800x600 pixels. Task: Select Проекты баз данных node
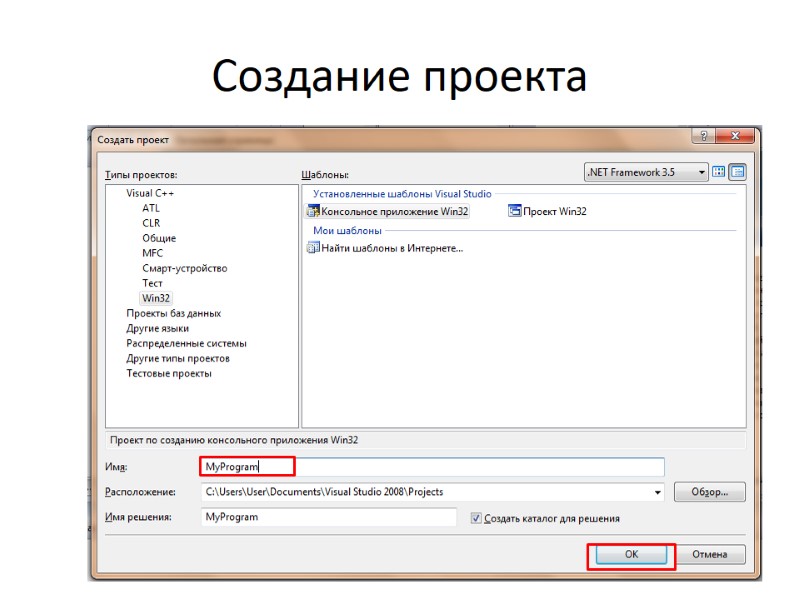[173, 313]
